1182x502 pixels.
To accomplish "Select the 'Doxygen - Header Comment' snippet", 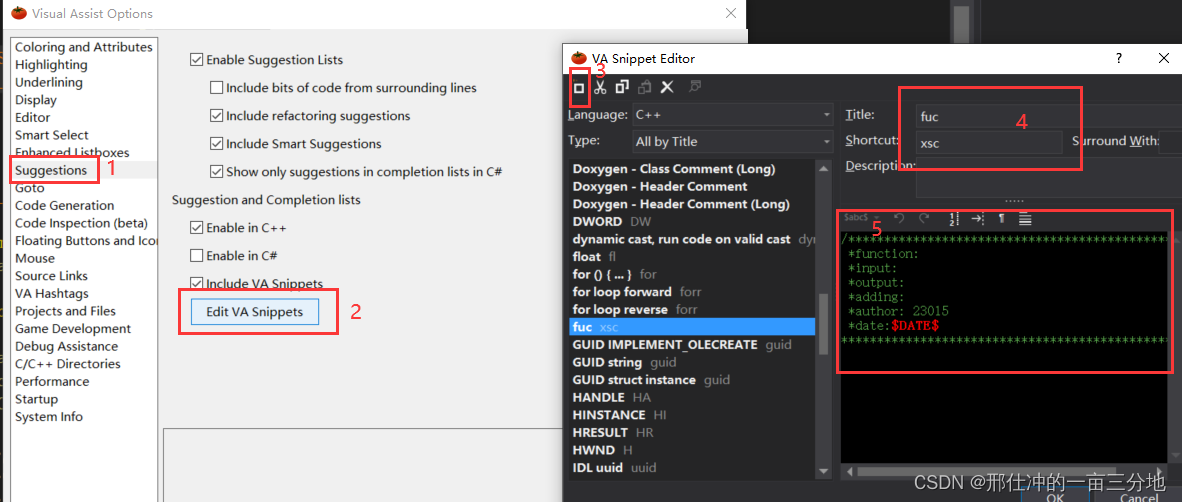I will (x=692, y=186).
